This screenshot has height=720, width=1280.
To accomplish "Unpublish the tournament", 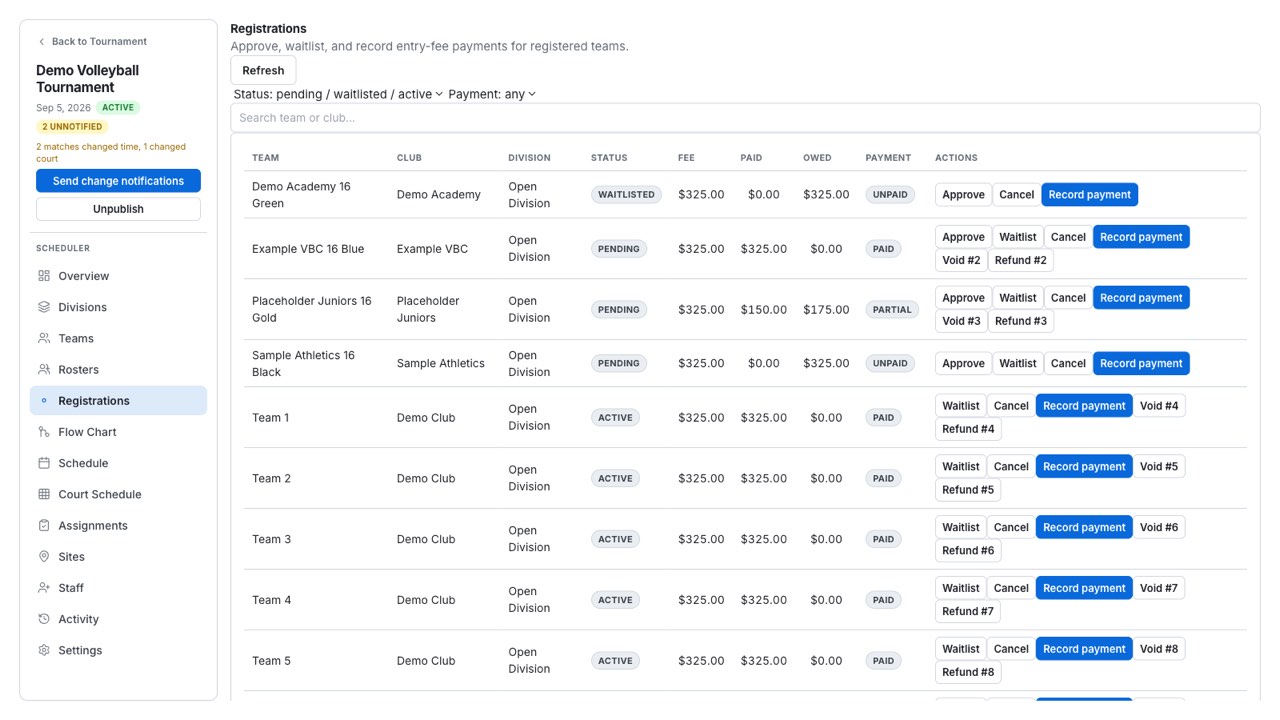I will (118, 209).
